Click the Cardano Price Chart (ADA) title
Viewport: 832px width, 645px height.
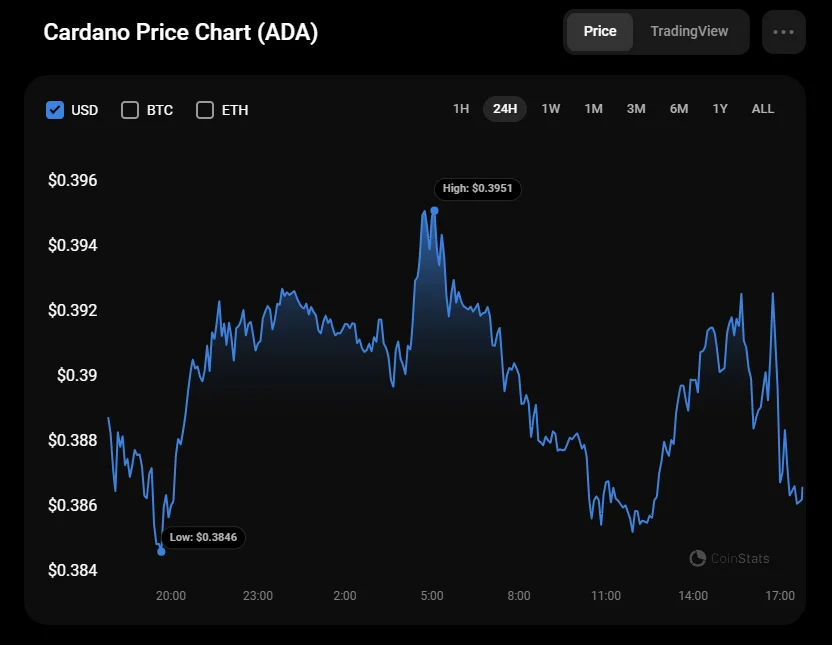pos(181,32)
